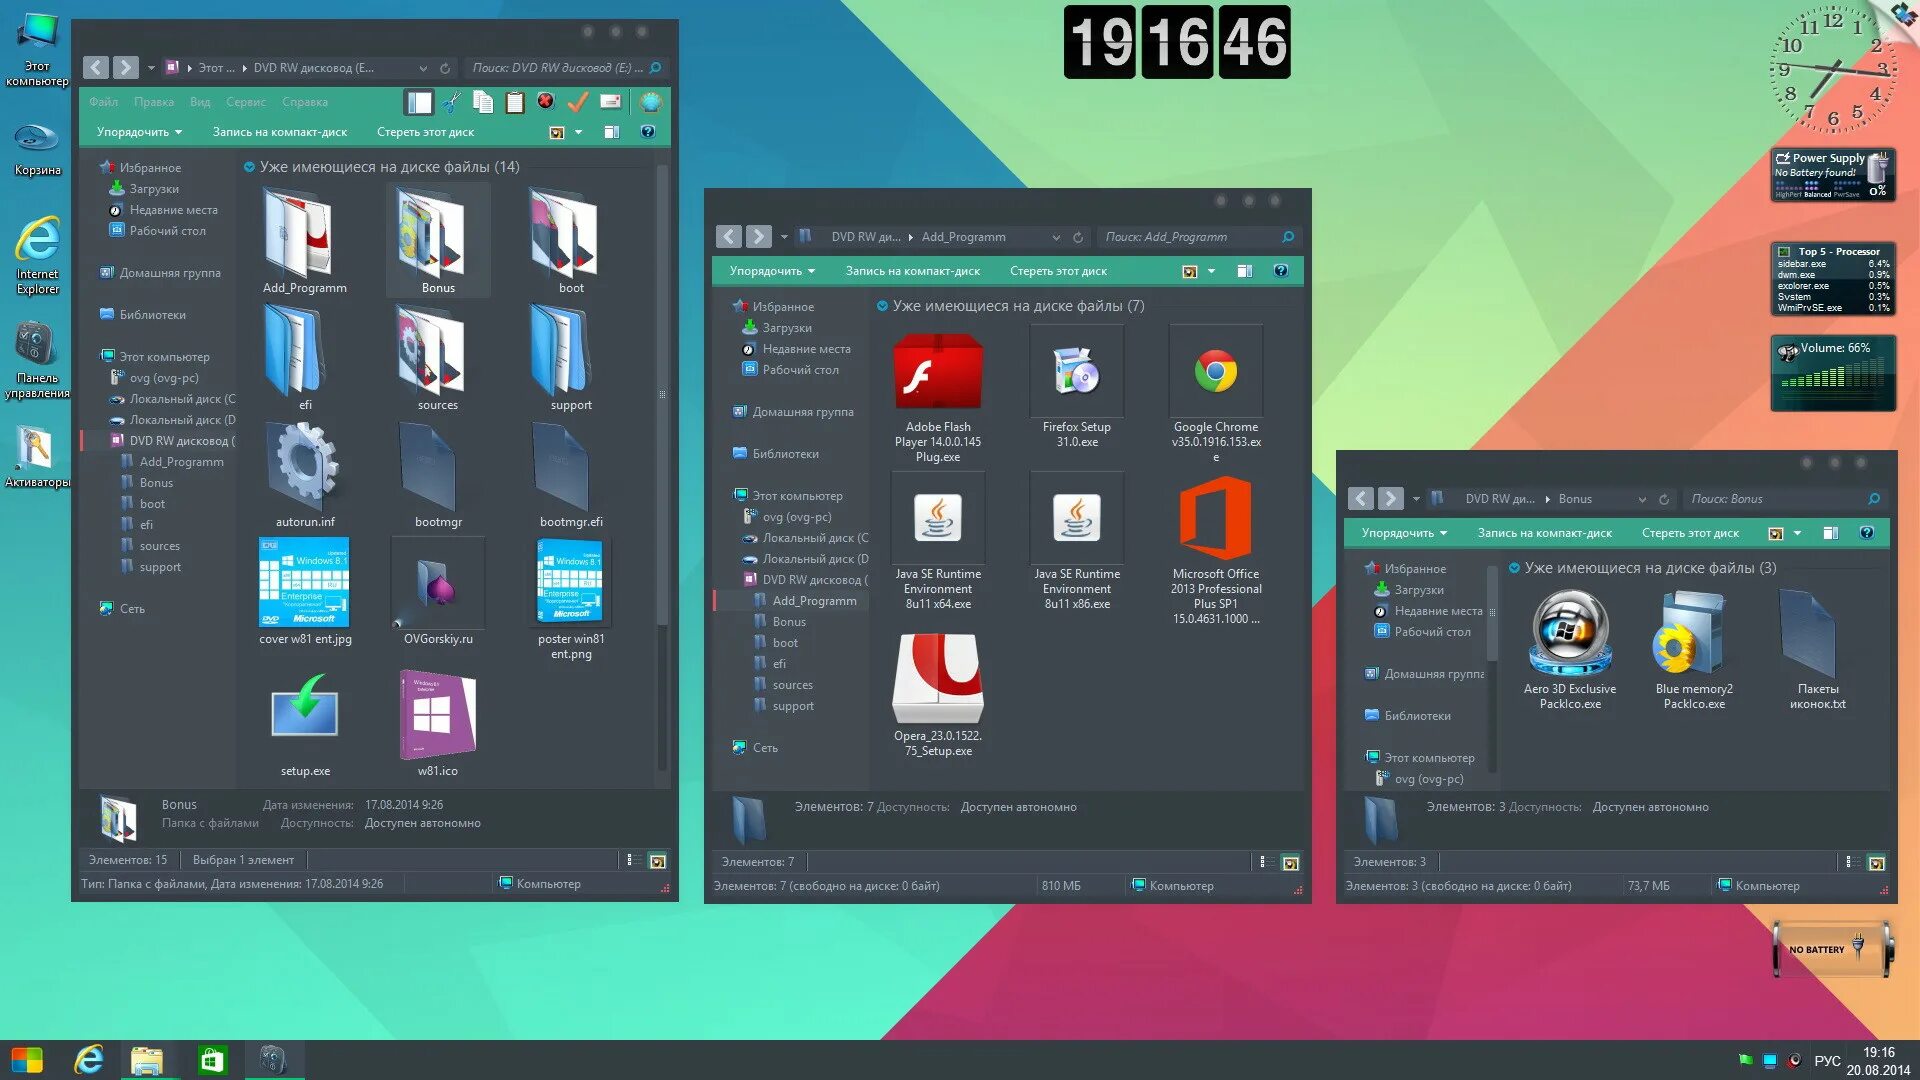This screenshot has width=1920, height=1080.
Task: Click the clipboard Paste toolbar icon
Action: point(515,101)
